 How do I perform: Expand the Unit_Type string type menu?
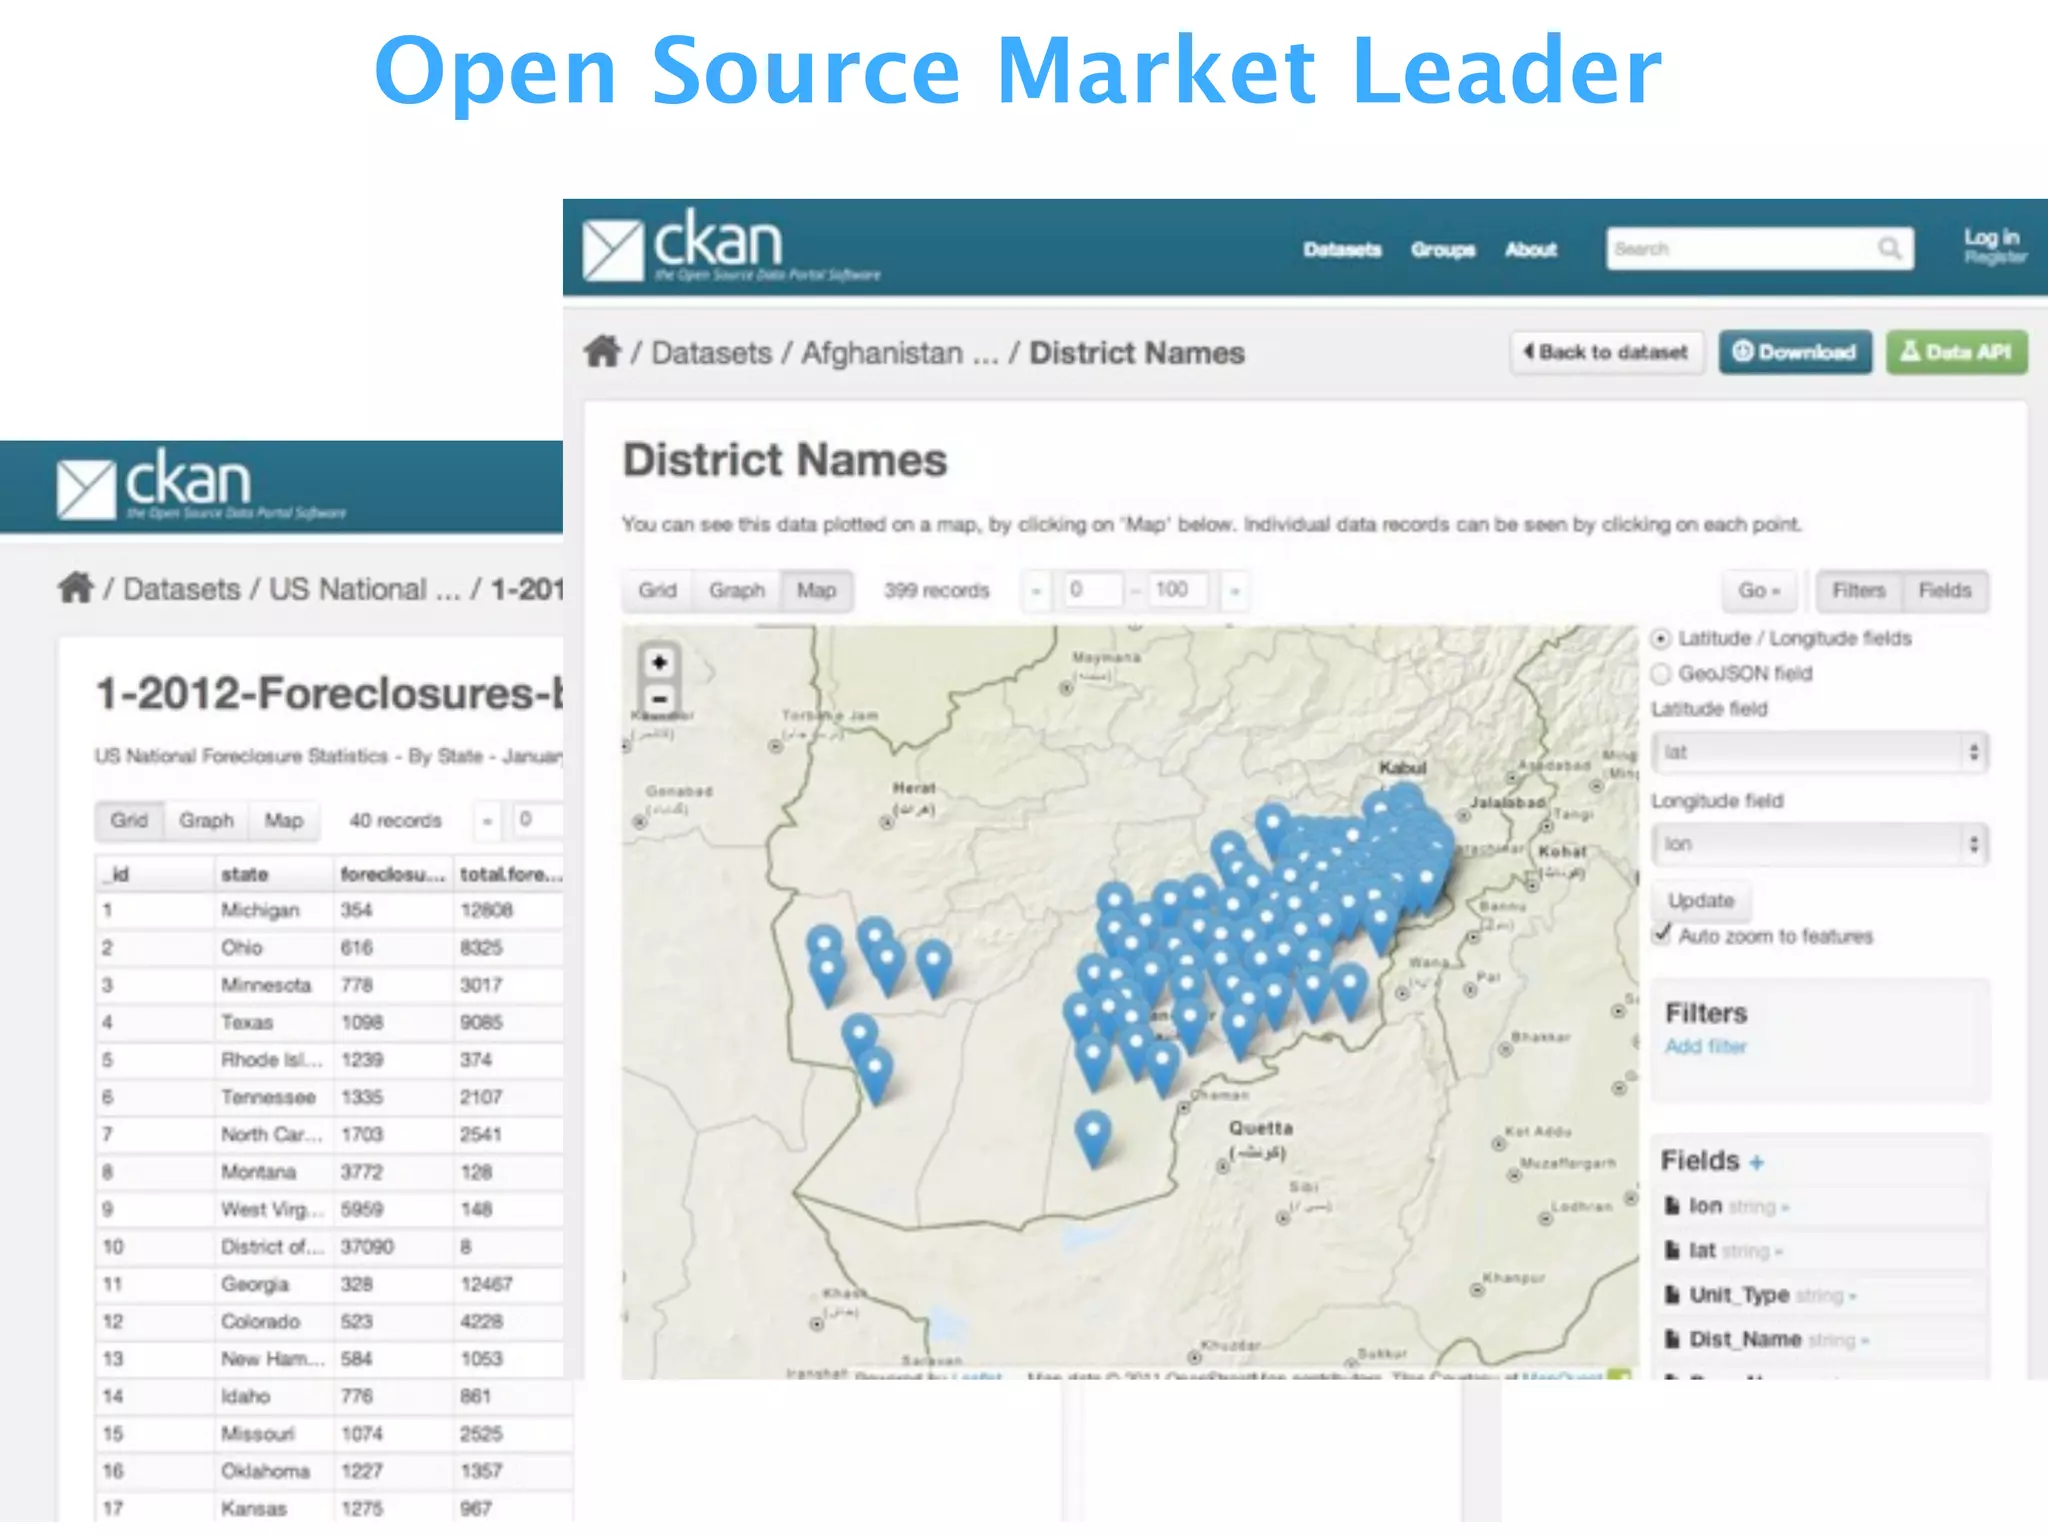point(1826,1296)
